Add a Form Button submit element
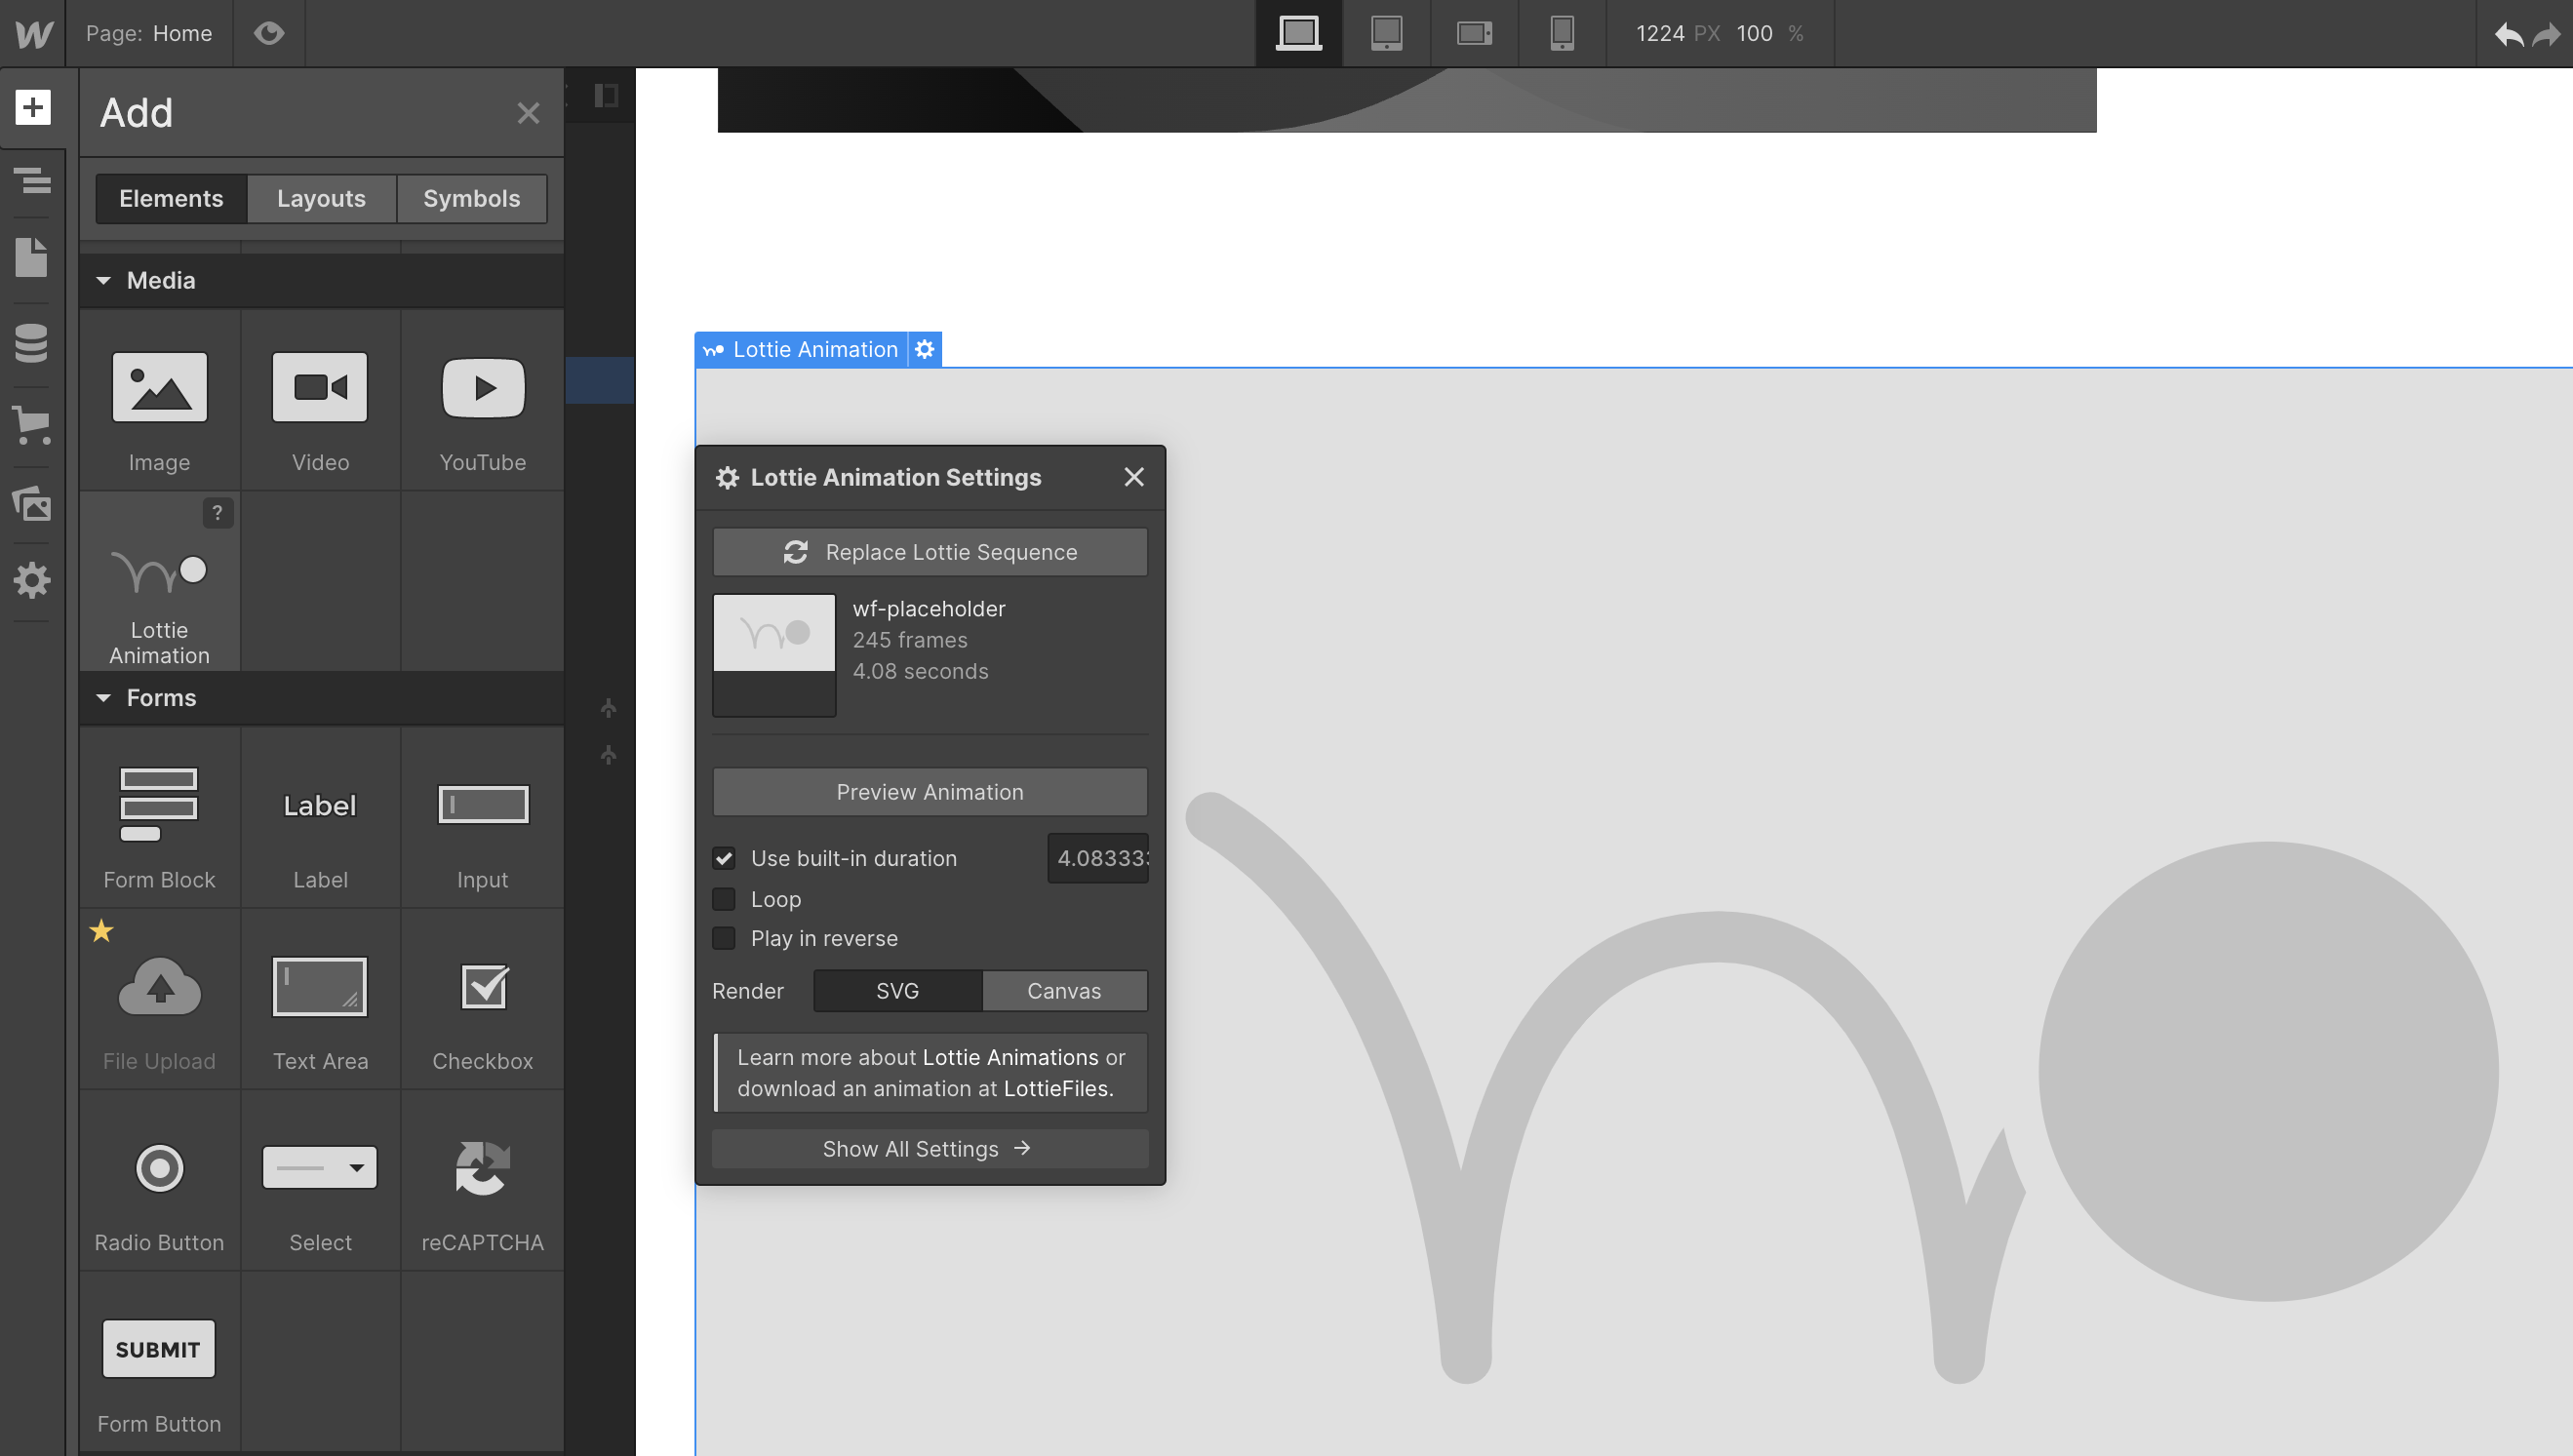Screen dimensions: 2573x1456 coord(160,1362)
